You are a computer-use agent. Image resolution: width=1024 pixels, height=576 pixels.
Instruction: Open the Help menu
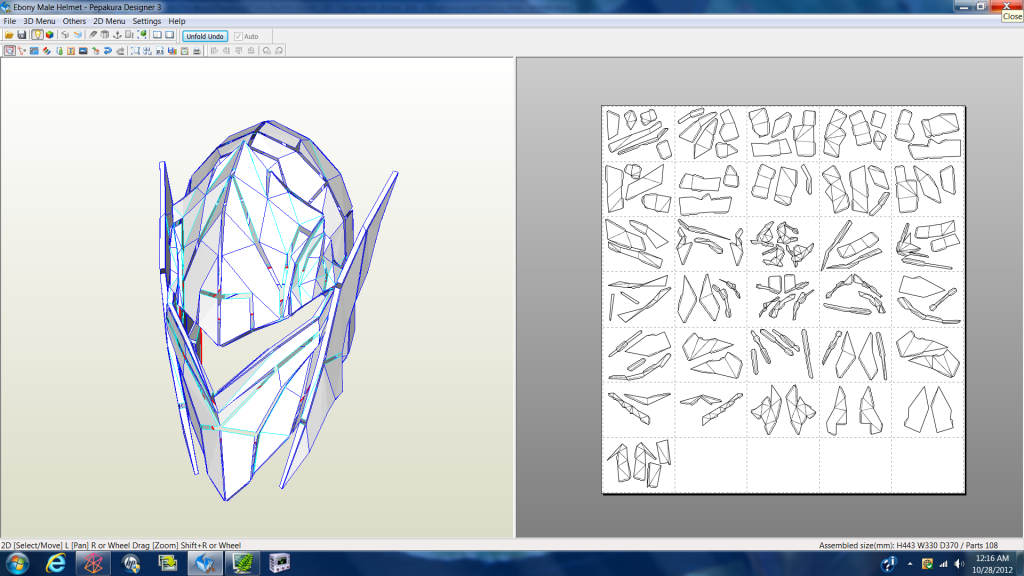(x=176, y=21)
